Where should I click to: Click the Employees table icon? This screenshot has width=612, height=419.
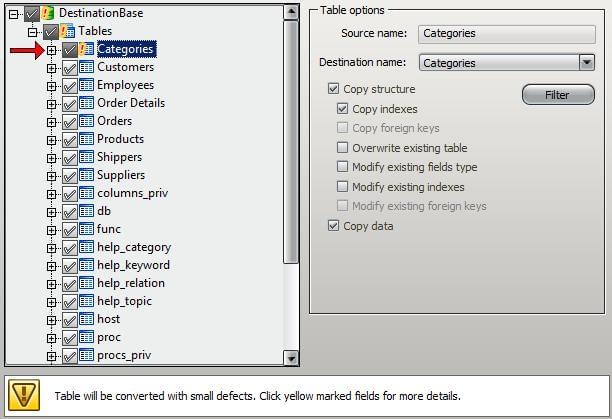[x=86, y=85]
